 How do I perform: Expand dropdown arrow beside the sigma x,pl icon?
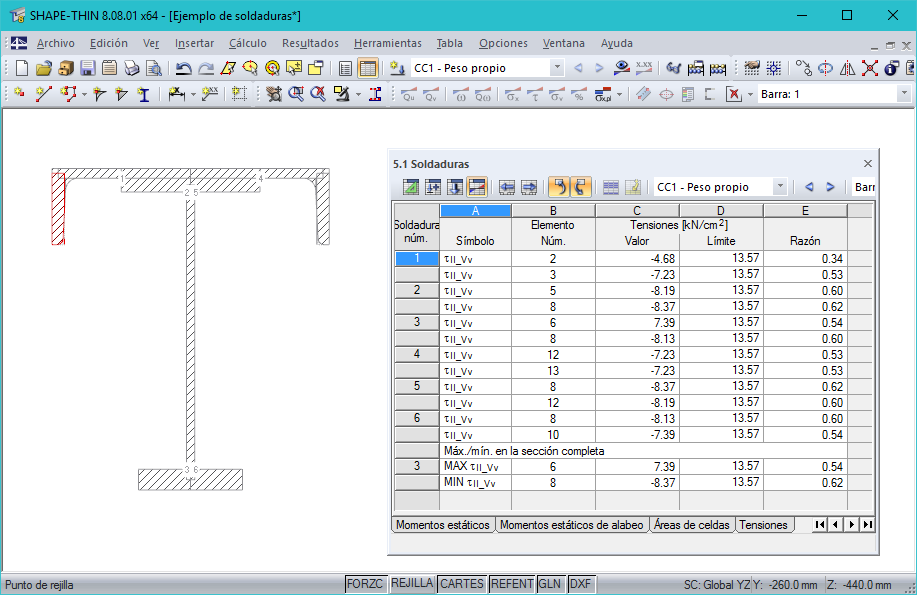619,94
